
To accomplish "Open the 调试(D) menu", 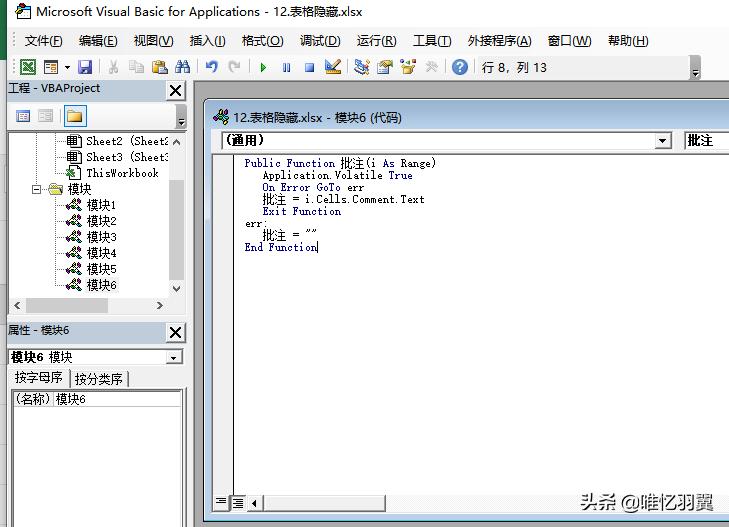I will pyautogui.click(x=320, y=41).
